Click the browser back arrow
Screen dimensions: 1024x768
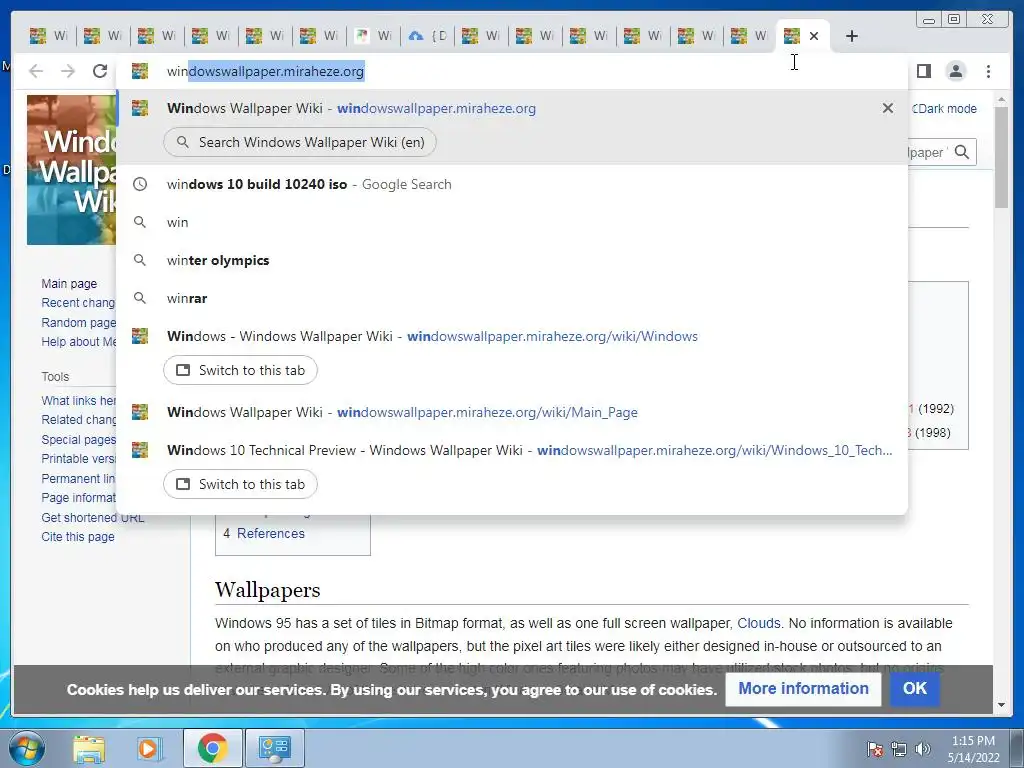coord(36,71)
